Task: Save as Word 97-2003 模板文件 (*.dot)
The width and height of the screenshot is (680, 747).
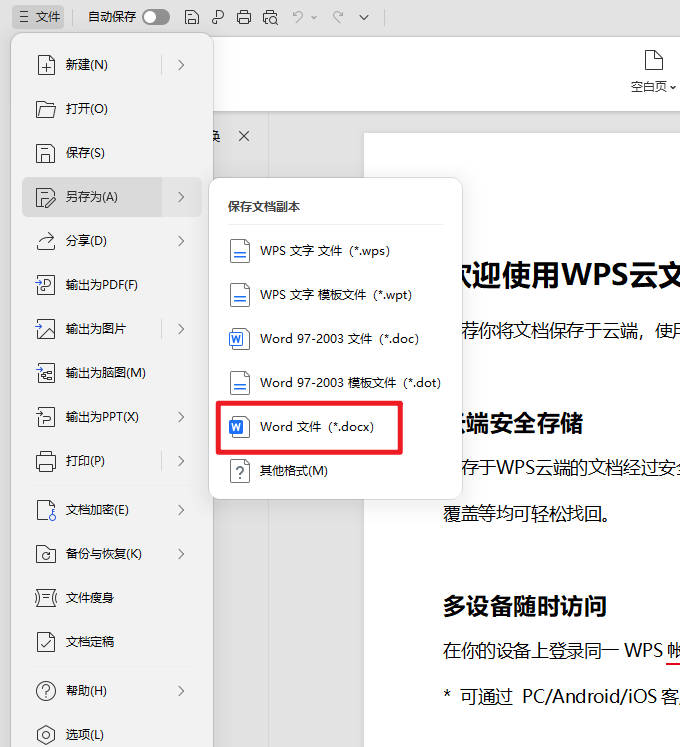Action: pyautogui.click(x=335, y=383)
